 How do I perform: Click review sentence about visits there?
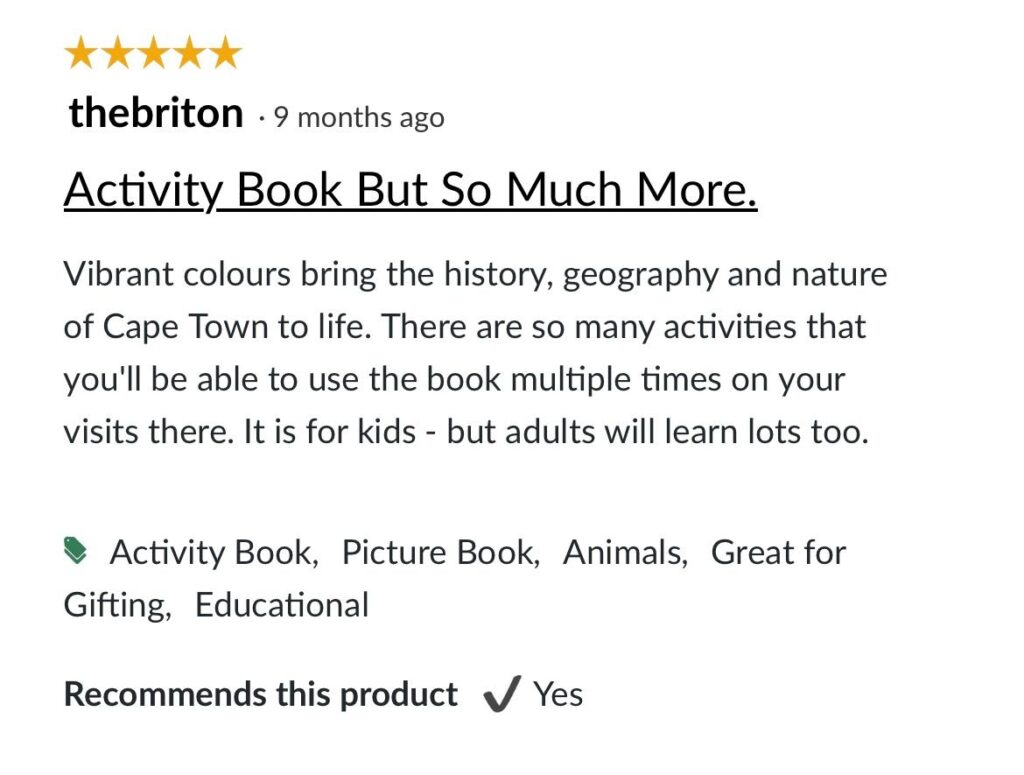pos(465,433)
